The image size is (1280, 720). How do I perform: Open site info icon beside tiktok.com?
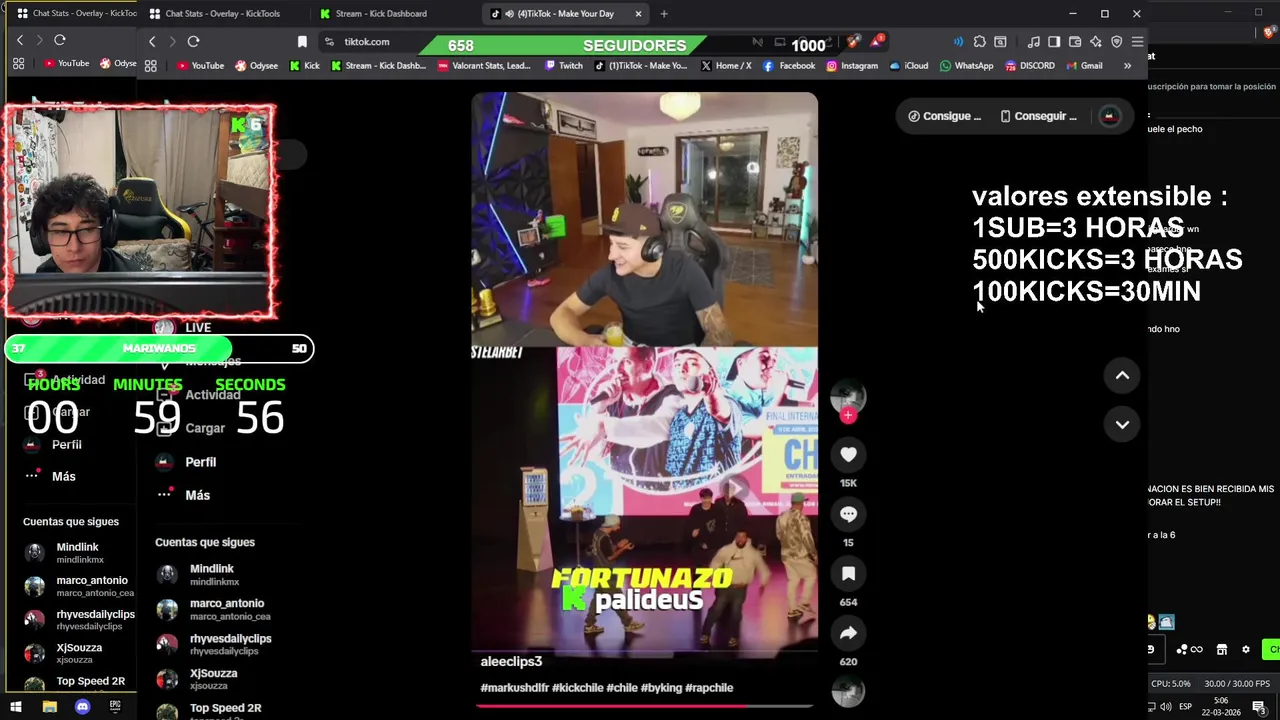(329, 42)
